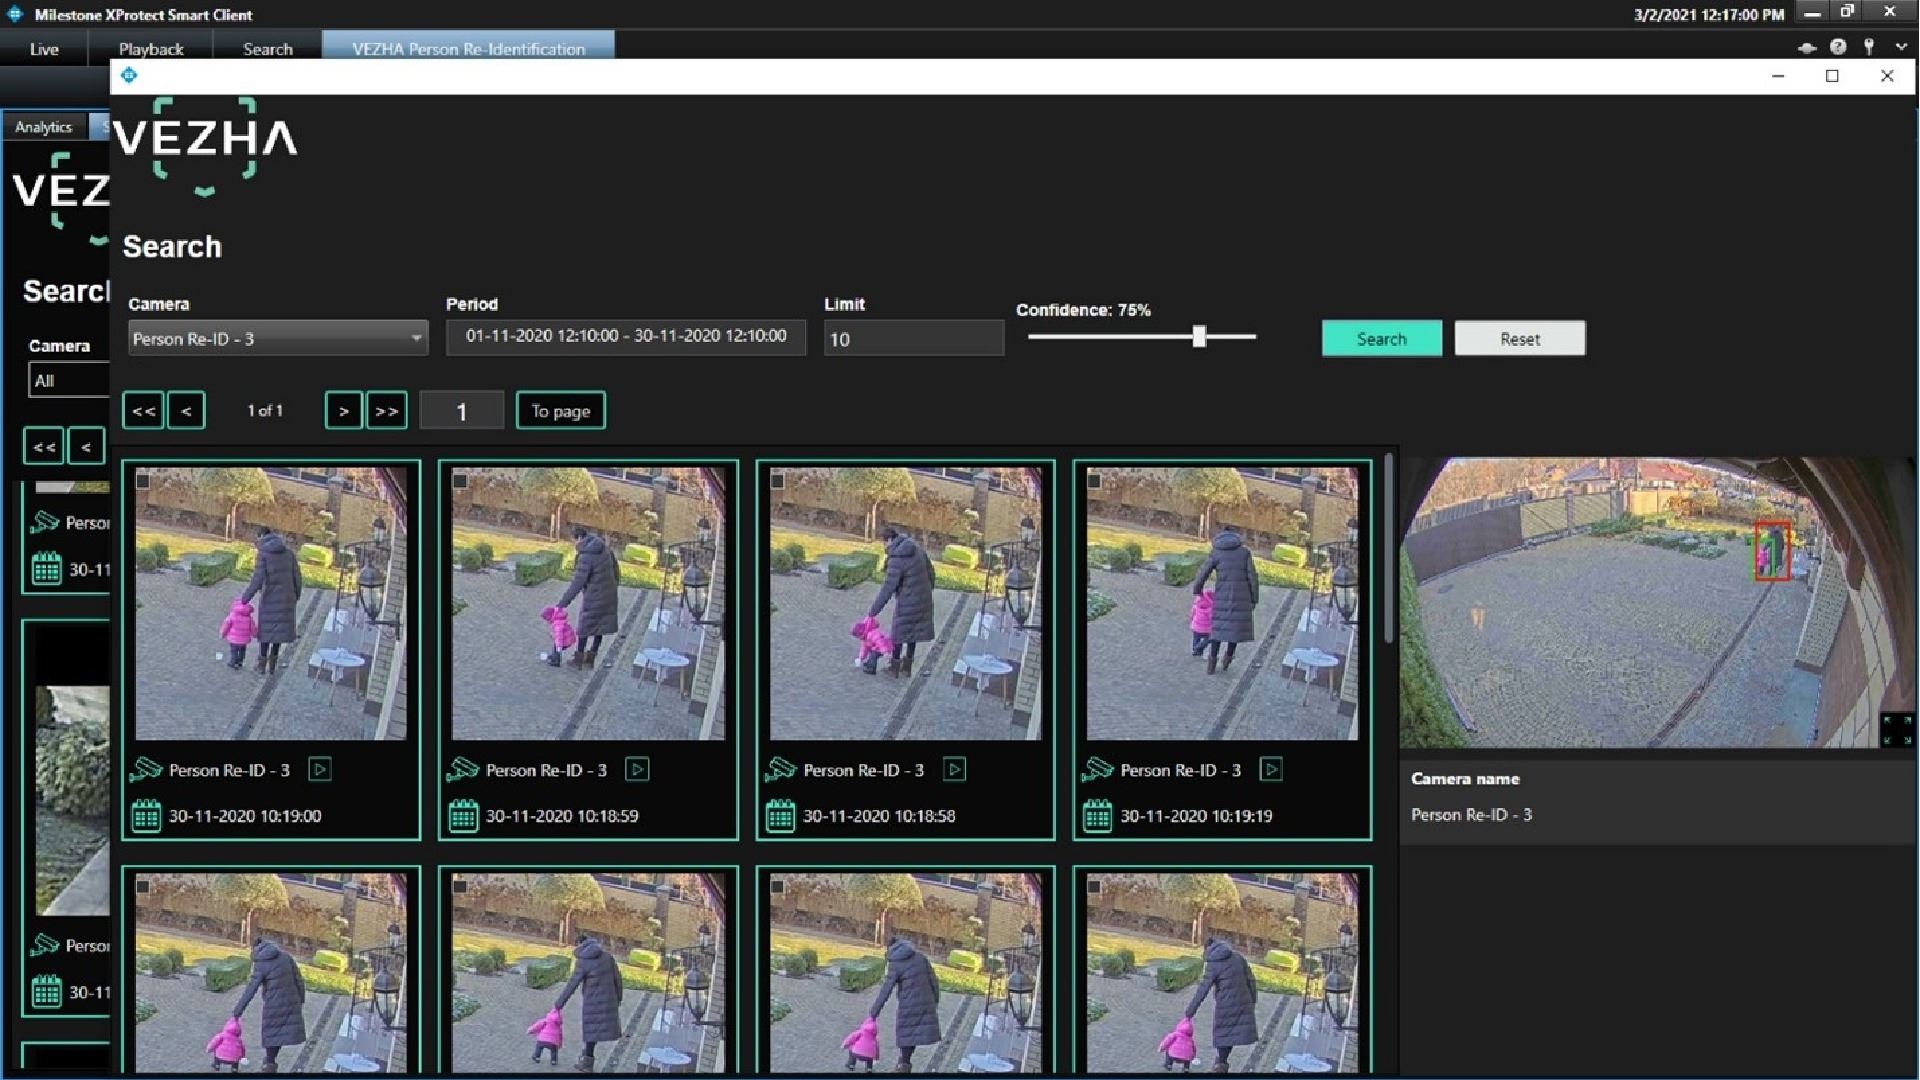The width and height of the screenshot is (1920, 1080).
Task: Play clip for result dated 30-11-2020 10:19:19
Action: point(1271,769)
